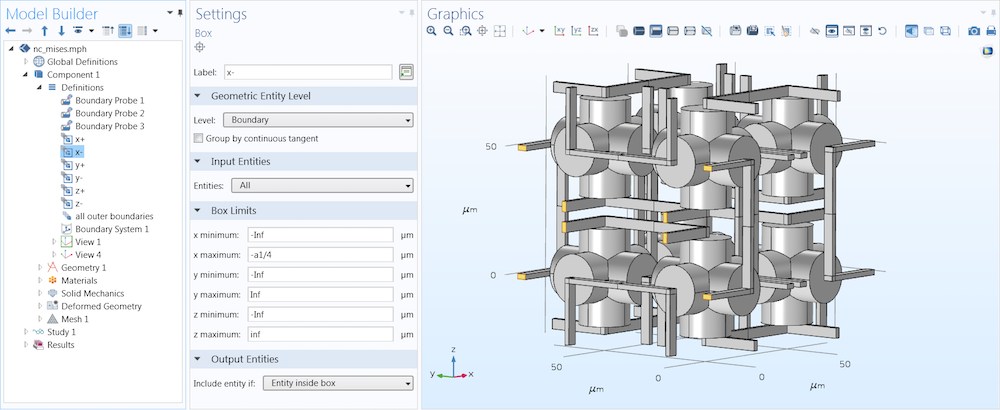
Task: Select the 'all outer boundaries' tree node
Action: [x=114, y=216]
